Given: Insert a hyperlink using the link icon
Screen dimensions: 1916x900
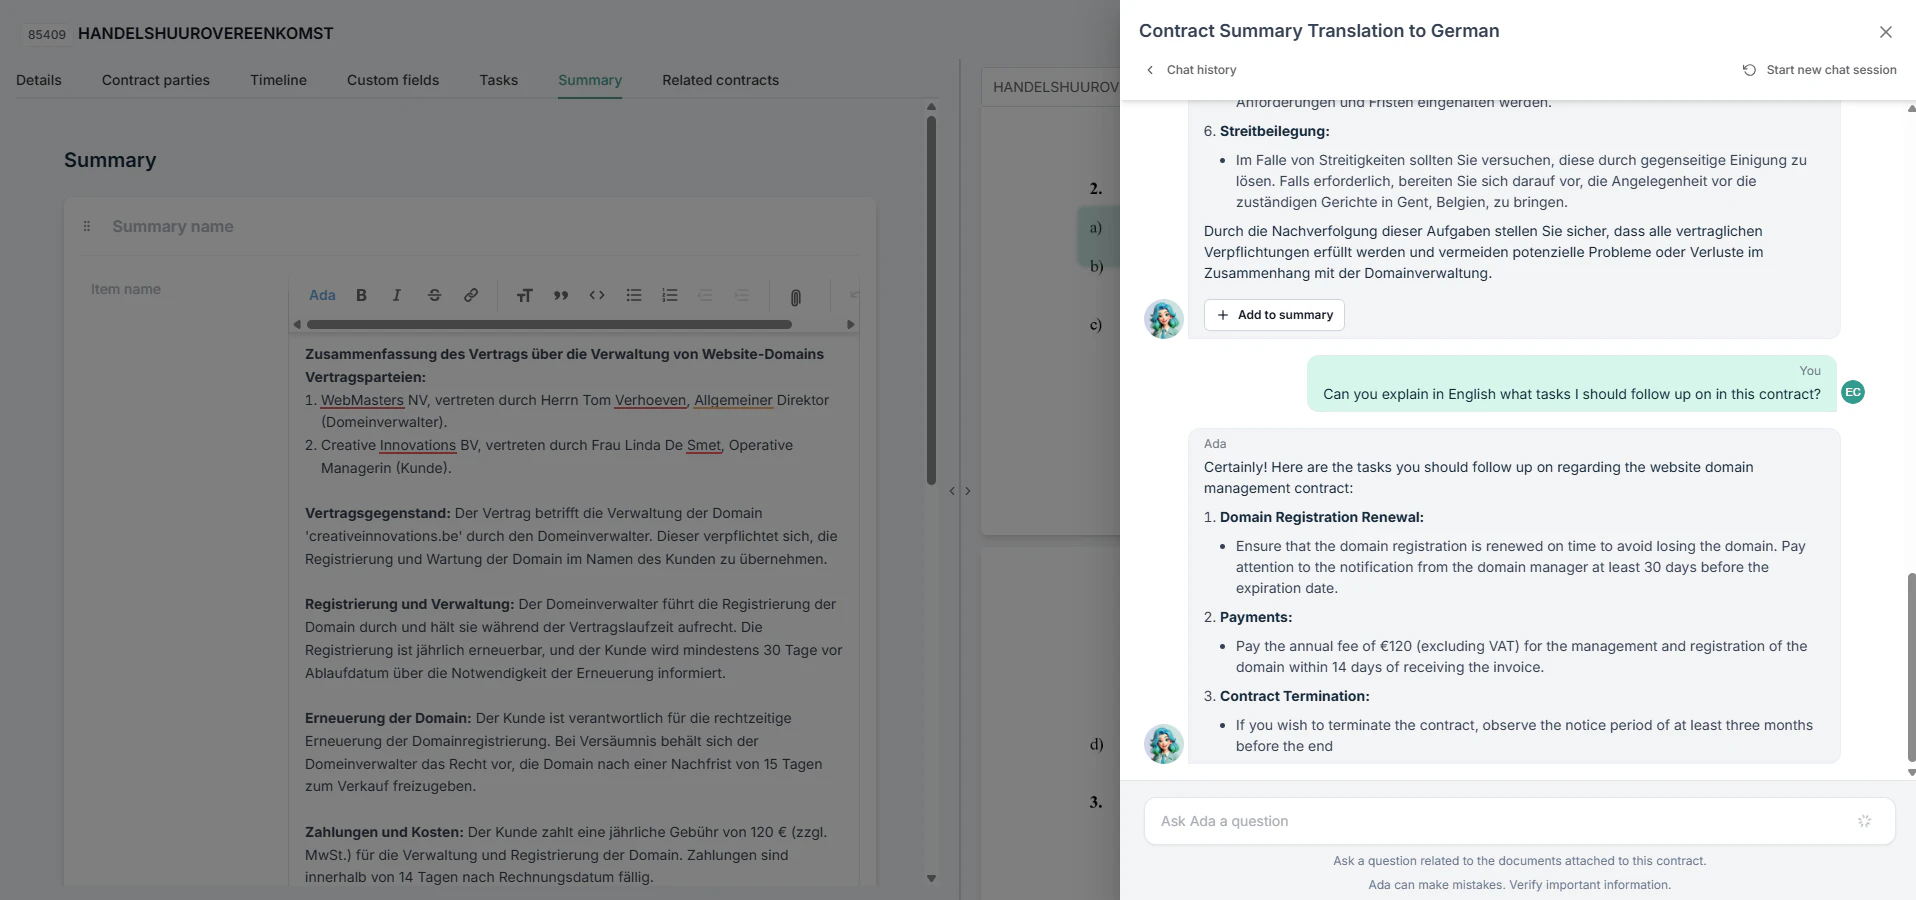Looking at the screenshot, I should click(x=471, y=295).
